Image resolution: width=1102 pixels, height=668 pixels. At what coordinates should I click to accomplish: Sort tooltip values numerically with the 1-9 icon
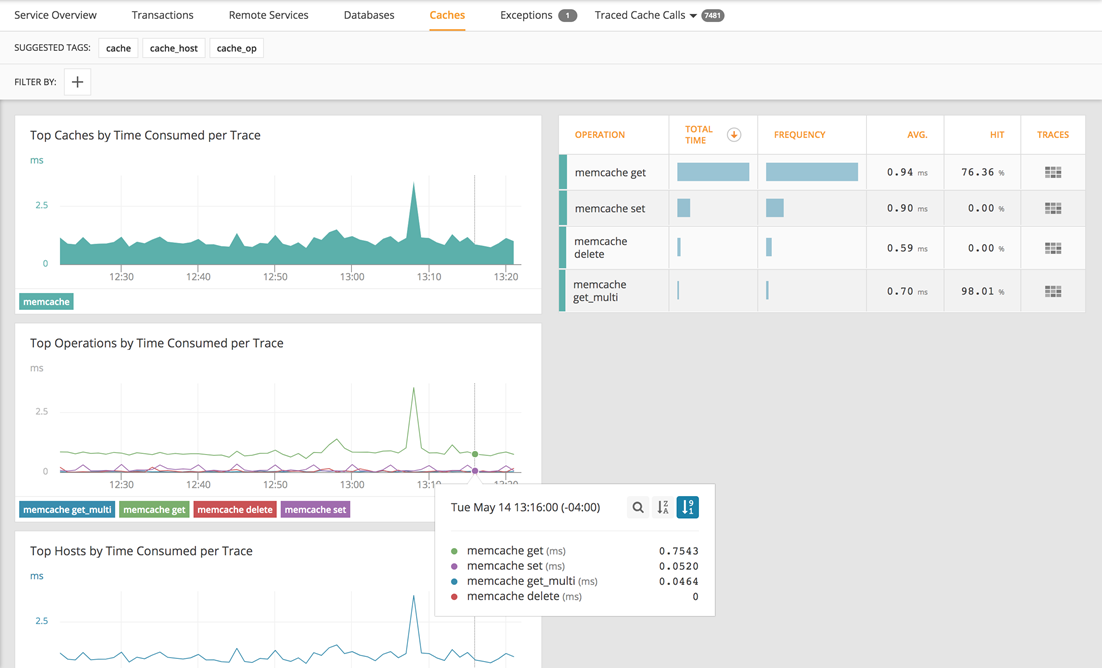[x=687, y=507]
